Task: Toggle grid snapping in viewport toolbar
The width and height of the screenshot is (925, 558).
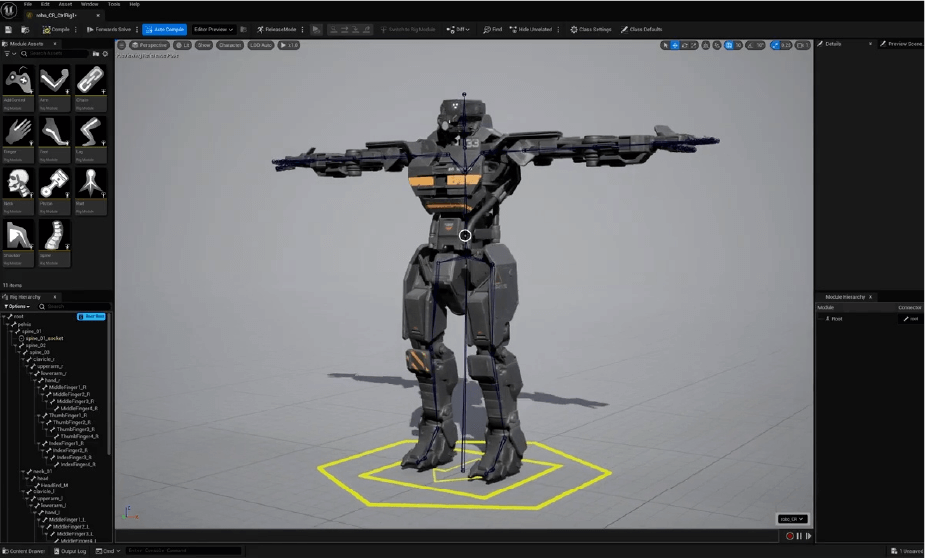Action: (x=728, y=45)
